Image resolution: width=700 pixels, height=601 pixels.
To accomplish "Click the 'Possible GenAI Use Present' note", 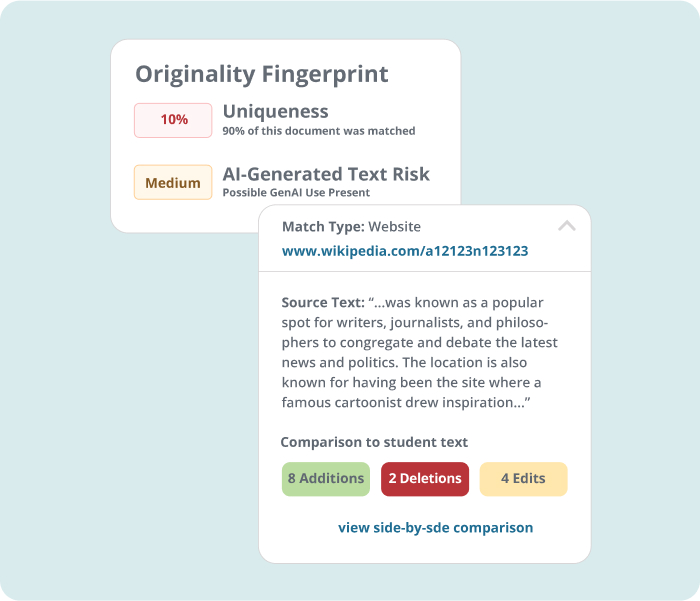I will pyautogui.click(x=296, y=192).
